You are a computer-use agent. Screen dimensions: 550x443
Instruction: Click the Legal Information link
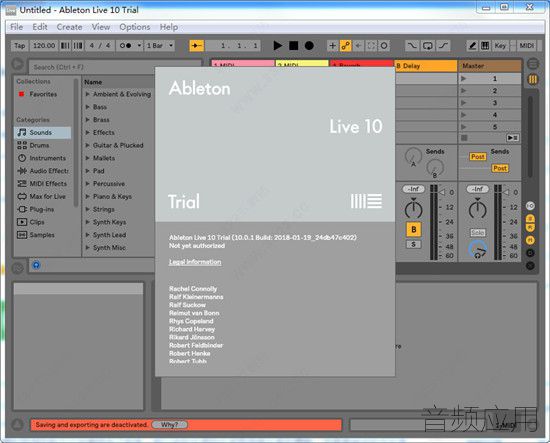click(x=195, y=262)
